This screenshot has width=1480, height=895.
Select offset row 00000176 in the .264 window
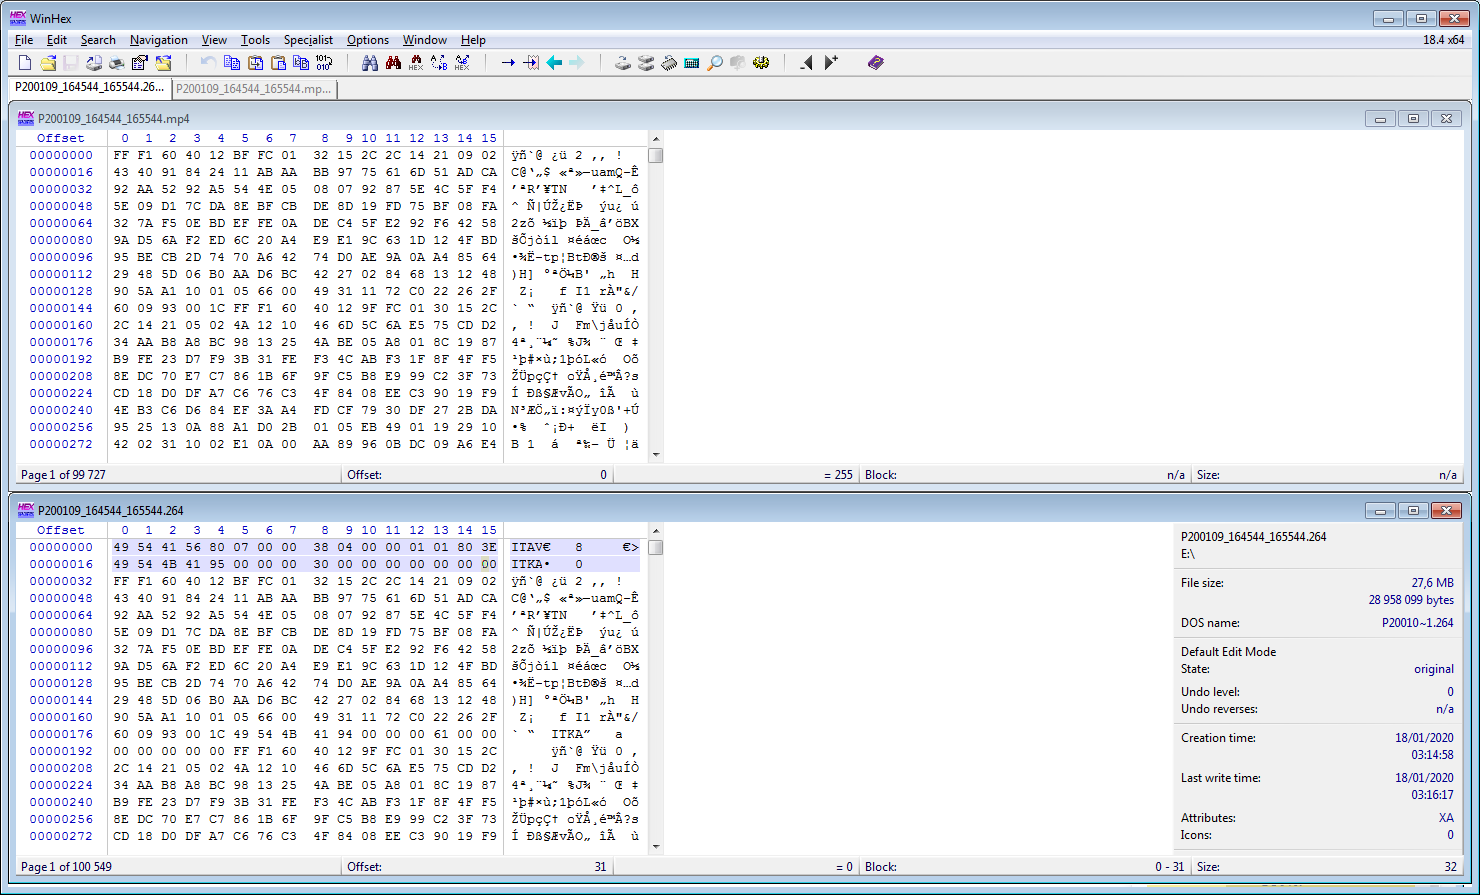(x=61, y=734)
